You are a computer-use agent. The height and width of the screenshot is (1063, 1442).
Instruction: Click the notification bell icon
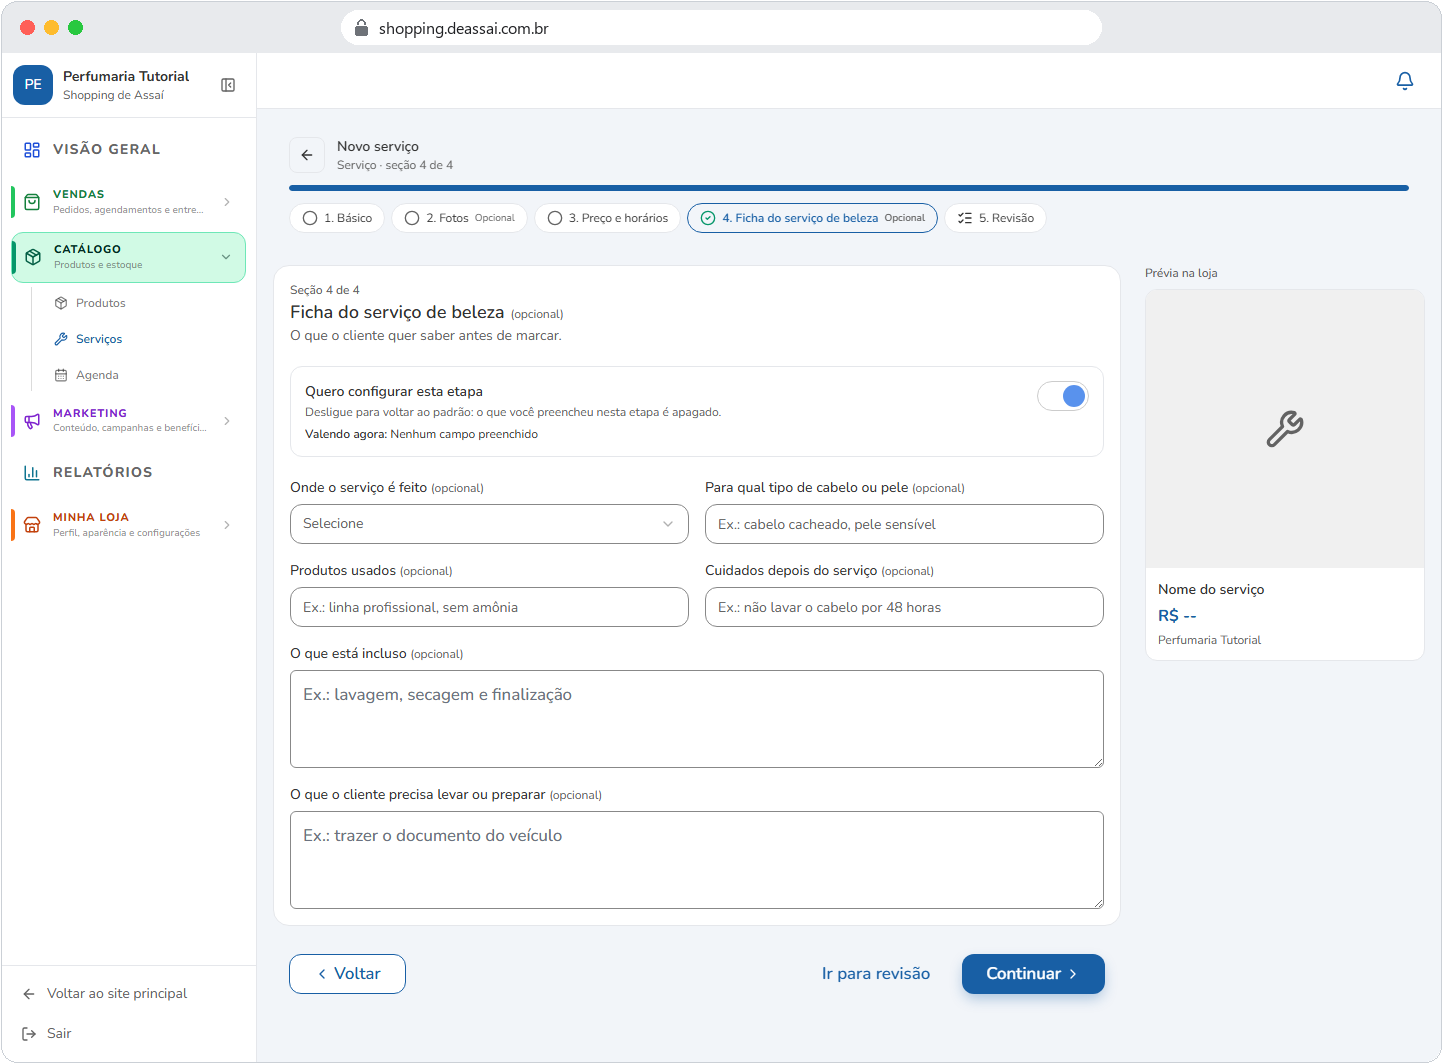(x=1405, y=81)
